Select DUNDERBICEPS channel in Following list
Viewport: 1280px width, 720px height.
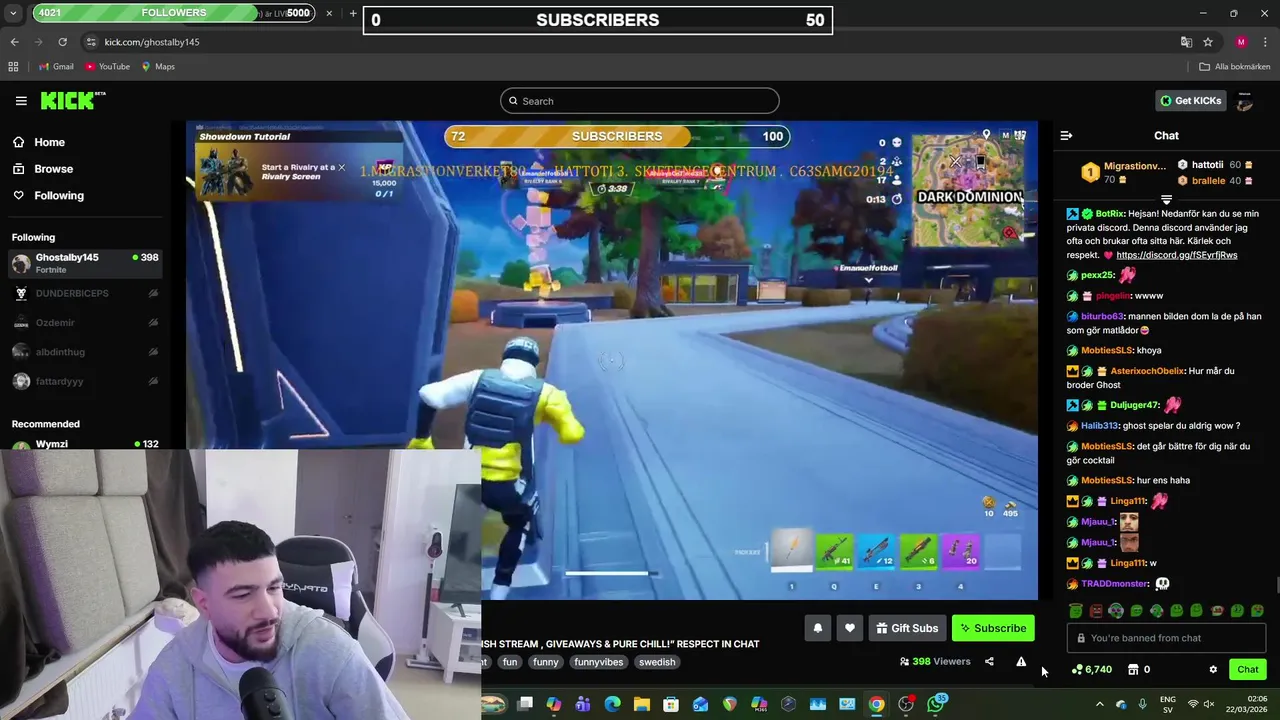[x=85, y=293]
